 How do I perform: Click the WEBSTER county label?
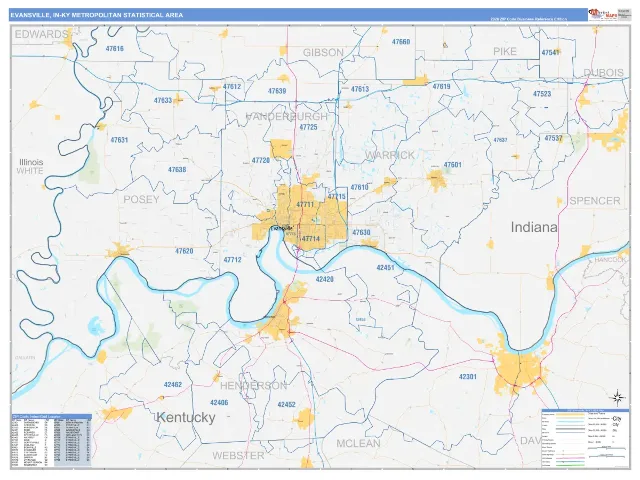238,456
